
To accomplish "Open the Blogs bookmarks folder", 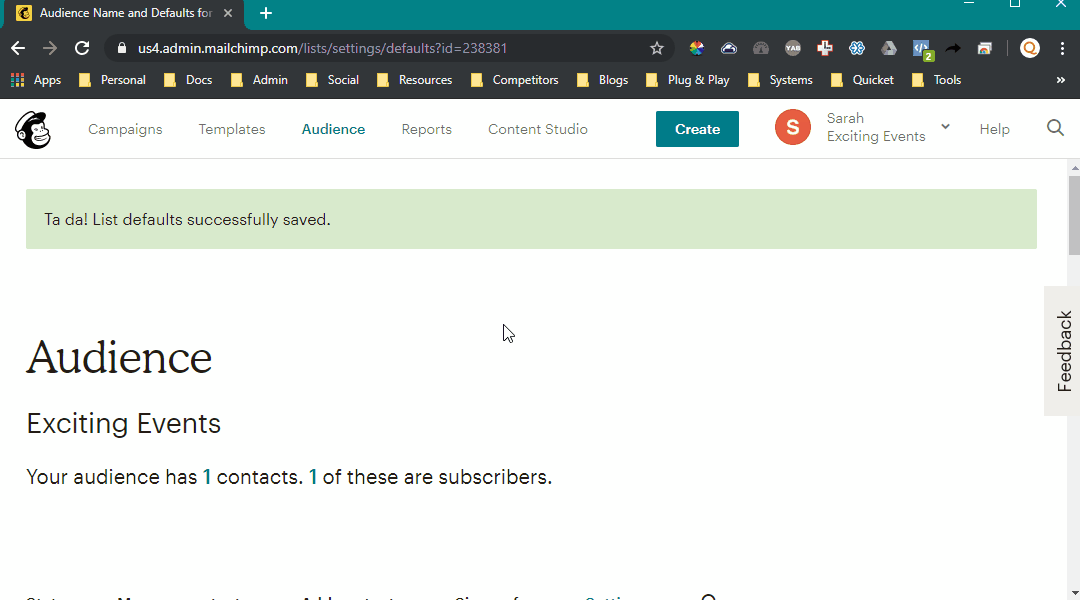I will pos(603,80).
